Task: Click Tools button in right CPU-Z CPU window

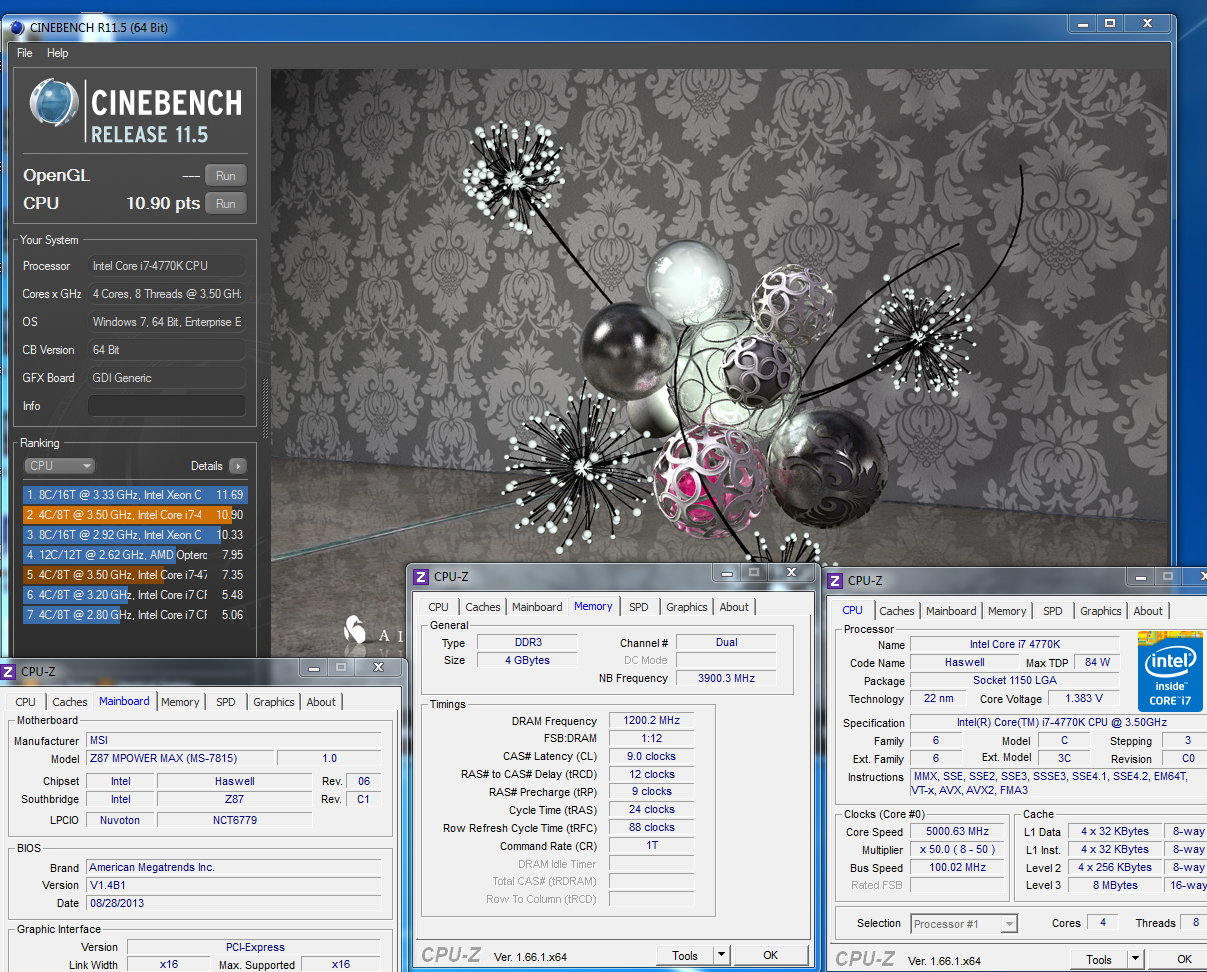Action: [x=1099, y=959]
